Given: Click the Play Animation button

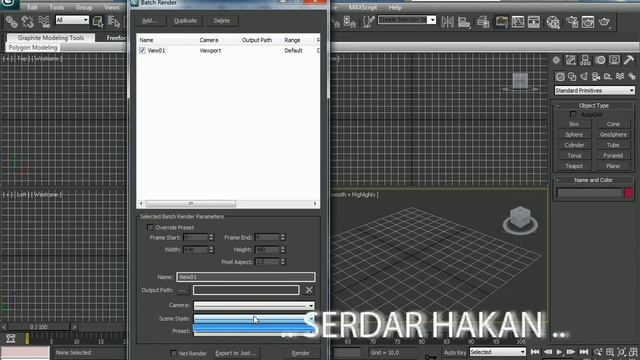Looking at the screenshot, I should pos(559,352).
